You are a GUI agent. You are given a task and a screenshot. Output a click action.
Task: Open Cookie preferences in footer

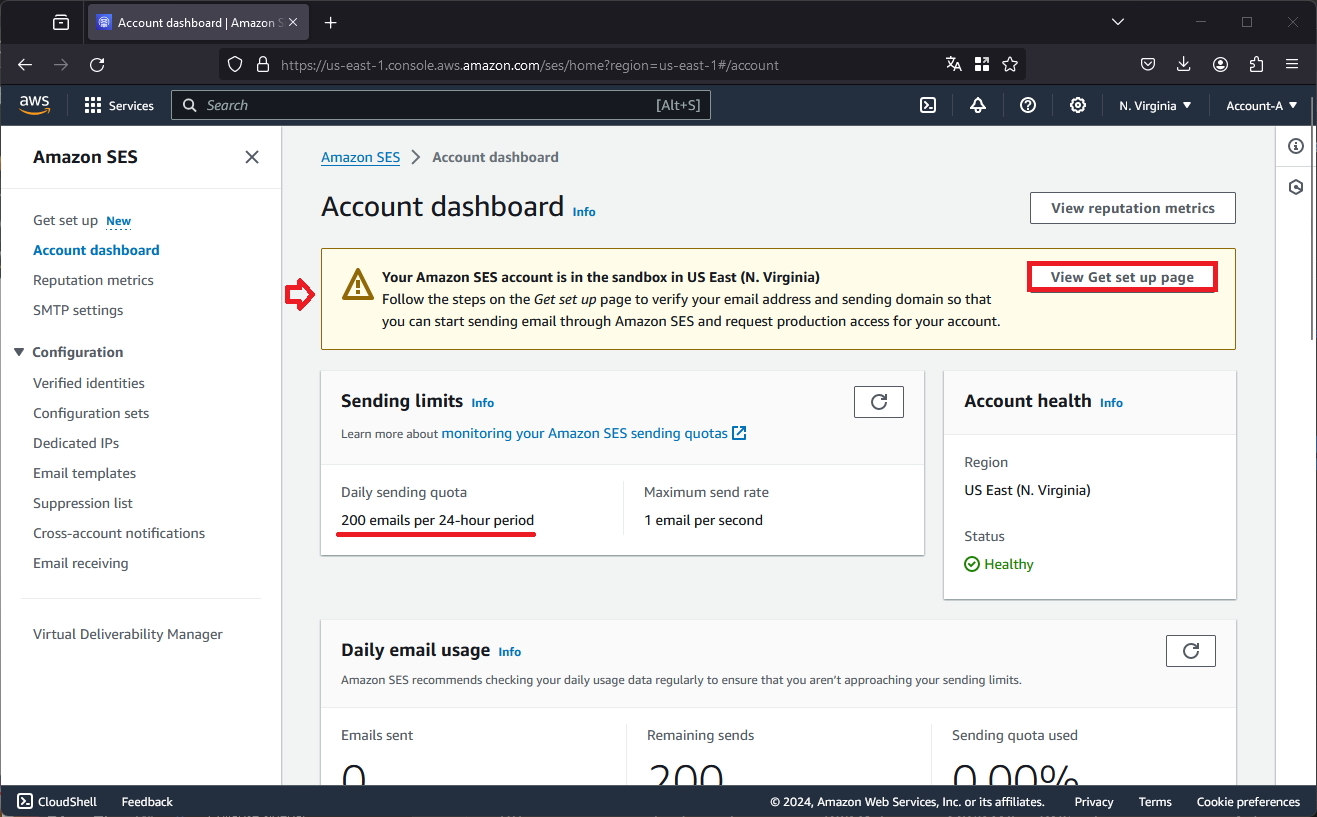(x=1248, y=802)
